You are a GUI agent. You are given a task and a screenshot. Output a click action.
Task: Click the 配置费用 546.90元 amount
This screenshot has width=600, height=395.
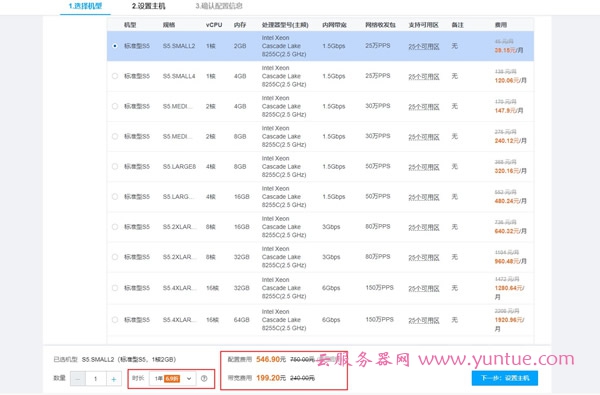pos(271,359)
